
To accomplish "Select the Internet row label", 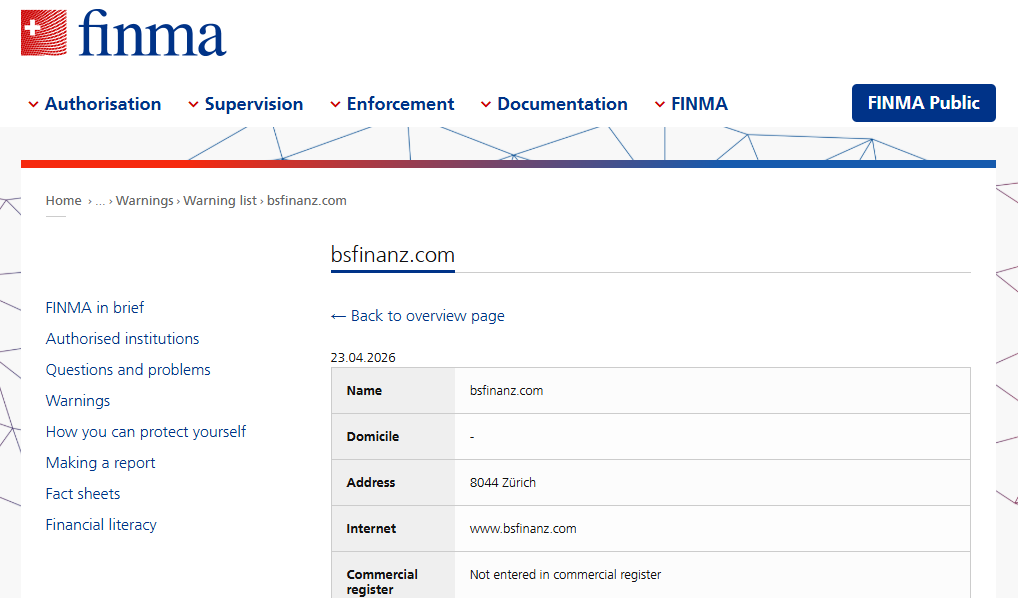I will point(371,529).
